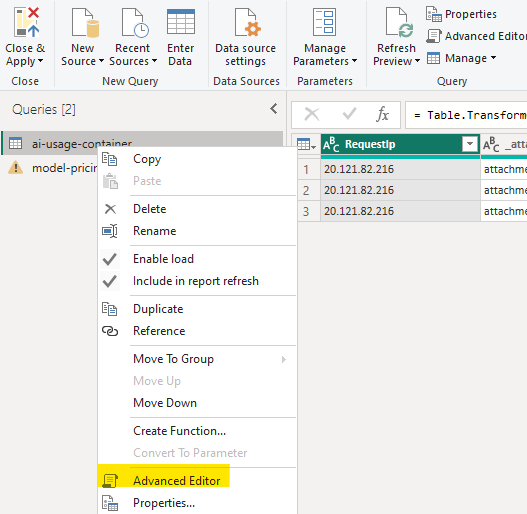Open the table options icon beside RequestIp
Image resolution: width=527 pixels, height=514 pixels.
click(x=306, y=144)
